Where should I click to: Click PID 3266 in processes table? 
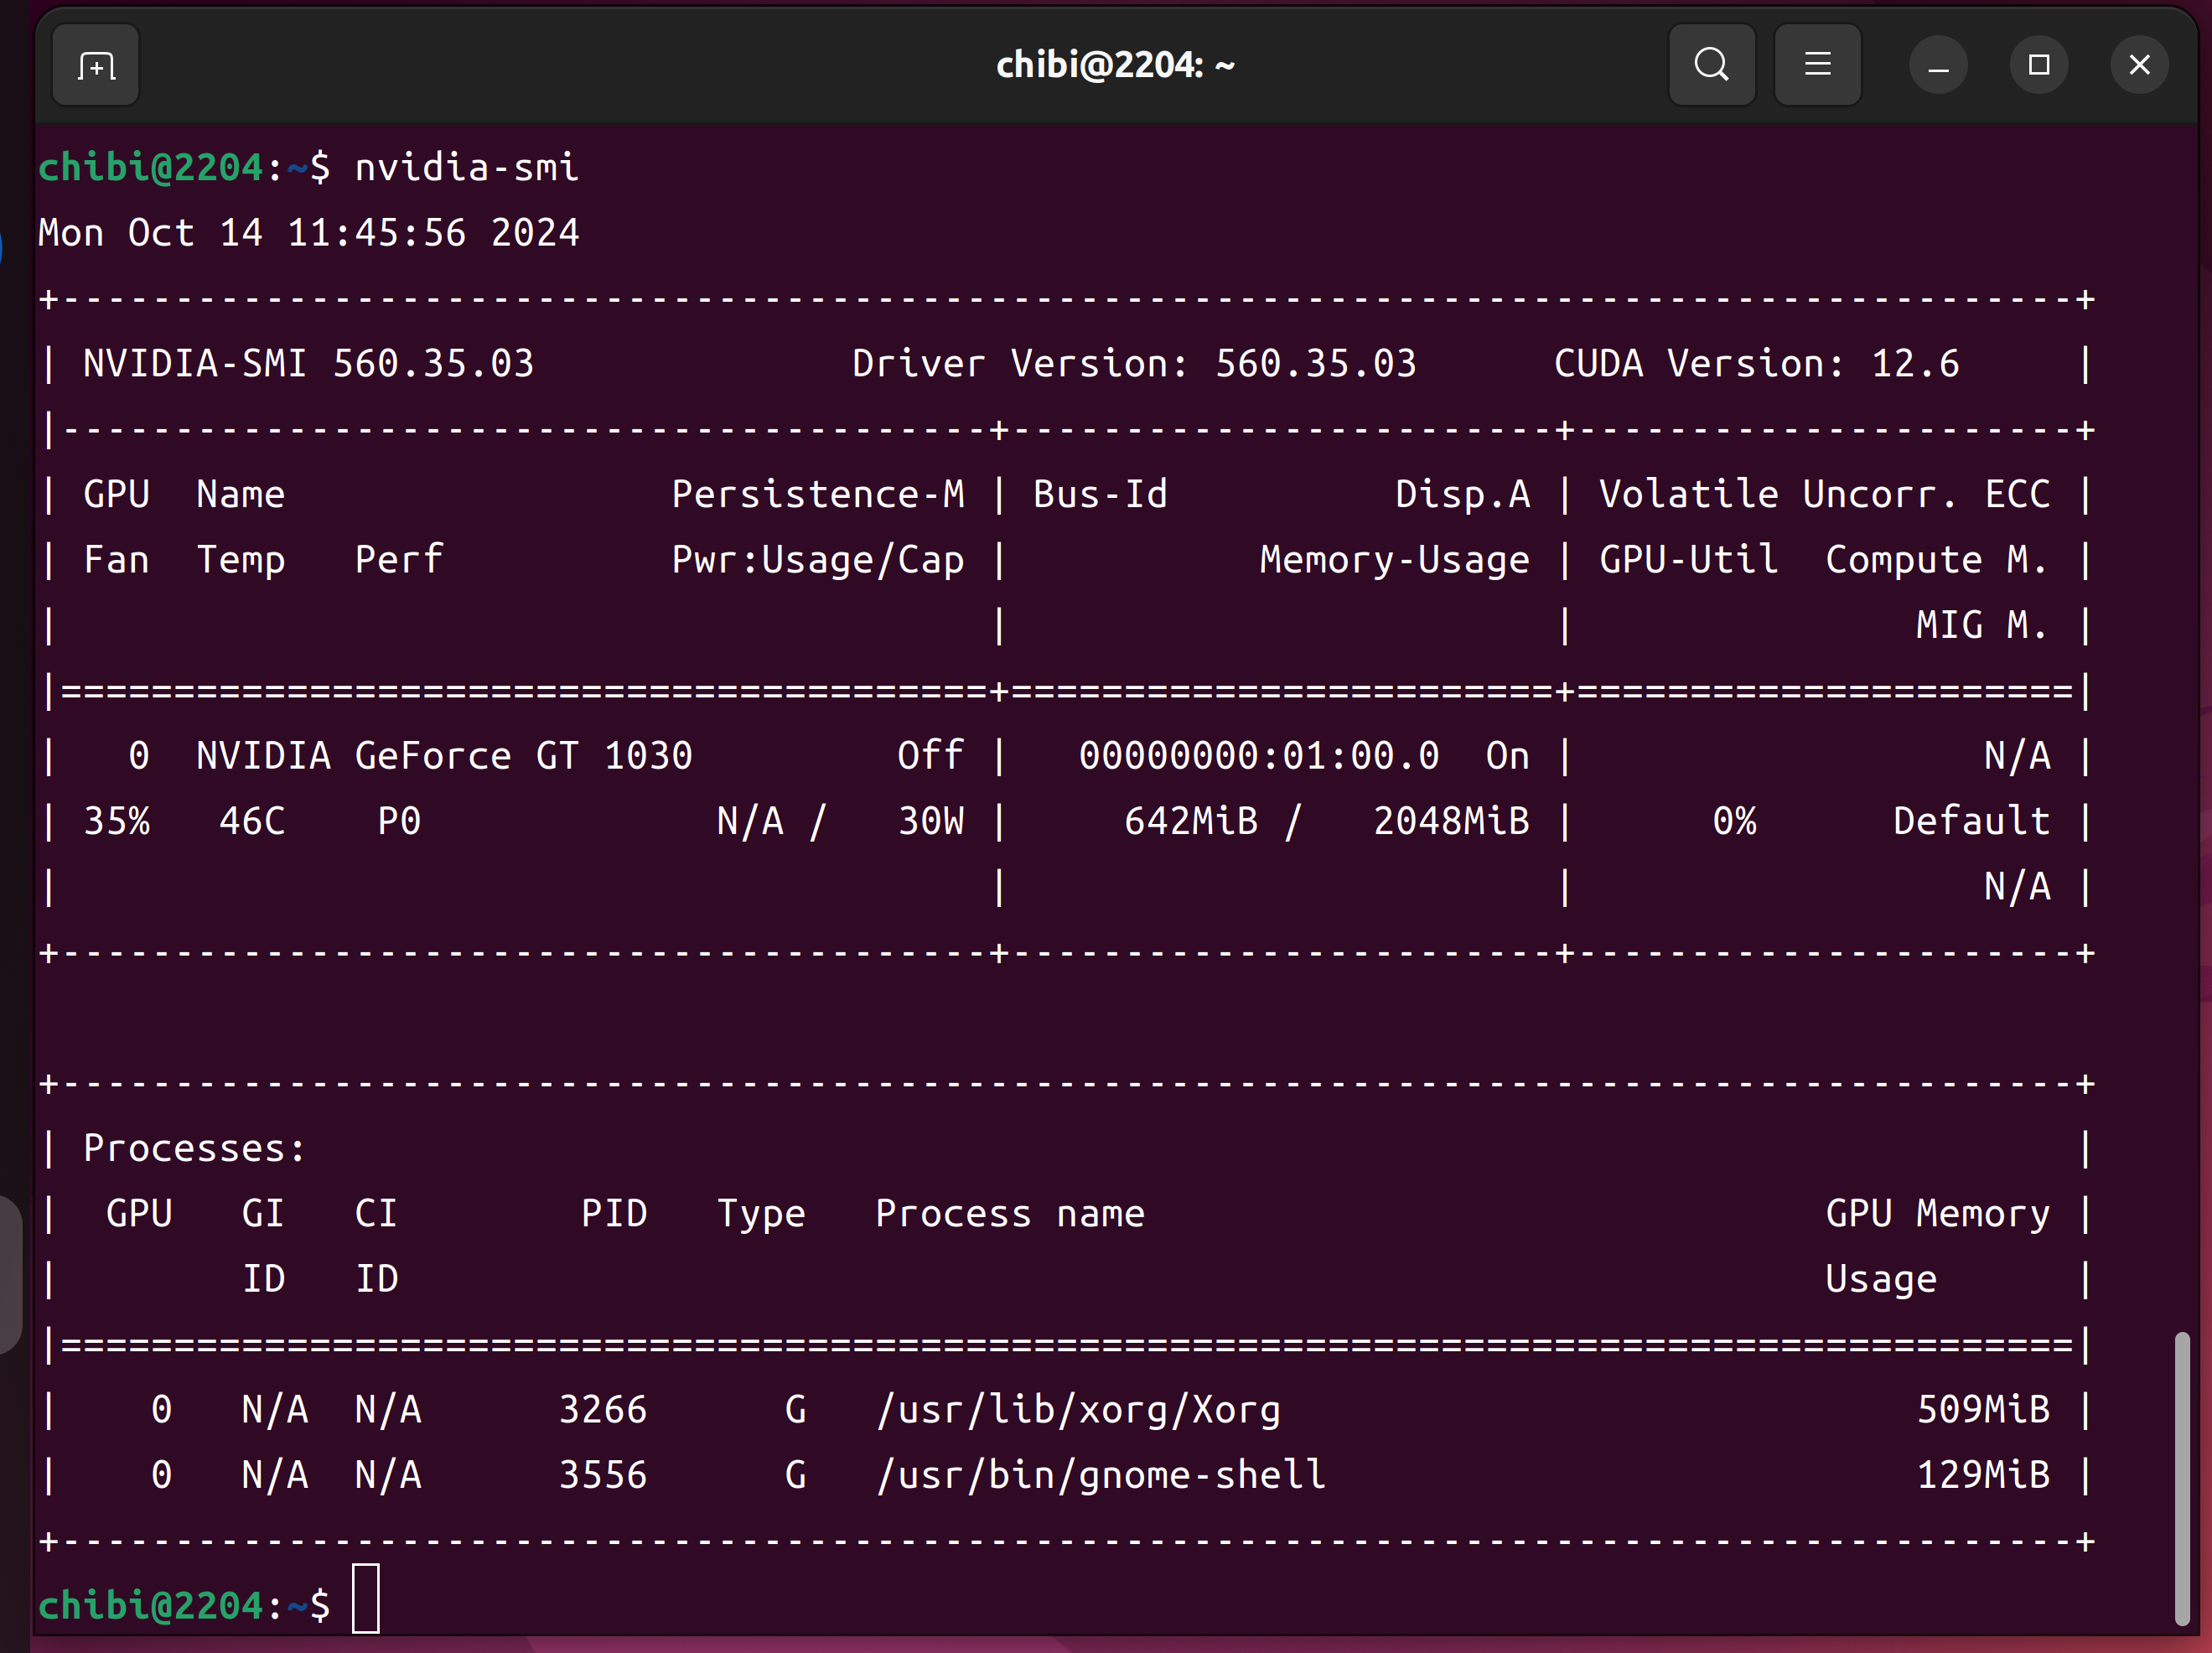(x=602, y=1410)
